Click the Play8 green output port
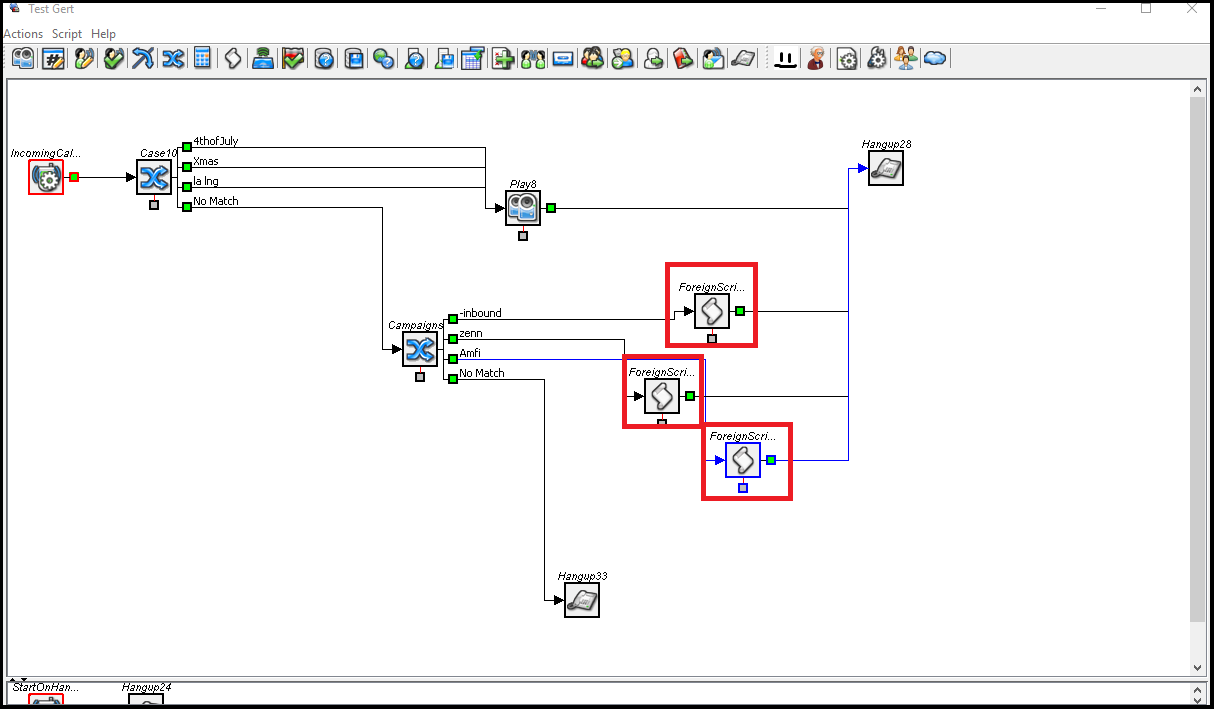The width and height of the screenshot is (1214, 709). click(x=551, y=208)
